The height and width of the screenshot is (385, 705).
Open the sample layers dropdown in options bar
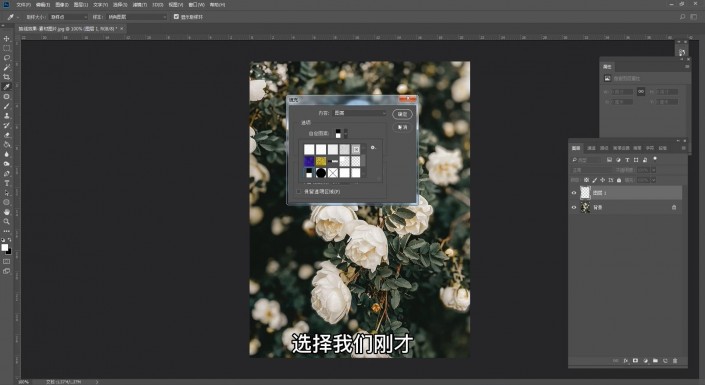point(136,17)
